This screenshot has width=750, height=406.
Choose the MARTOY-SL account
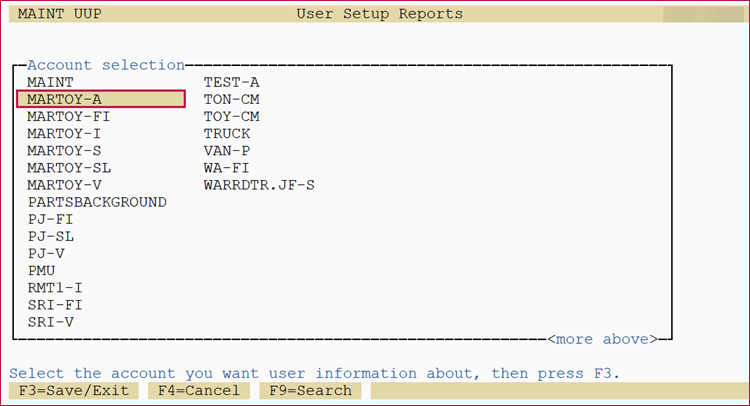pyautogui.click(x=68, y=168)
